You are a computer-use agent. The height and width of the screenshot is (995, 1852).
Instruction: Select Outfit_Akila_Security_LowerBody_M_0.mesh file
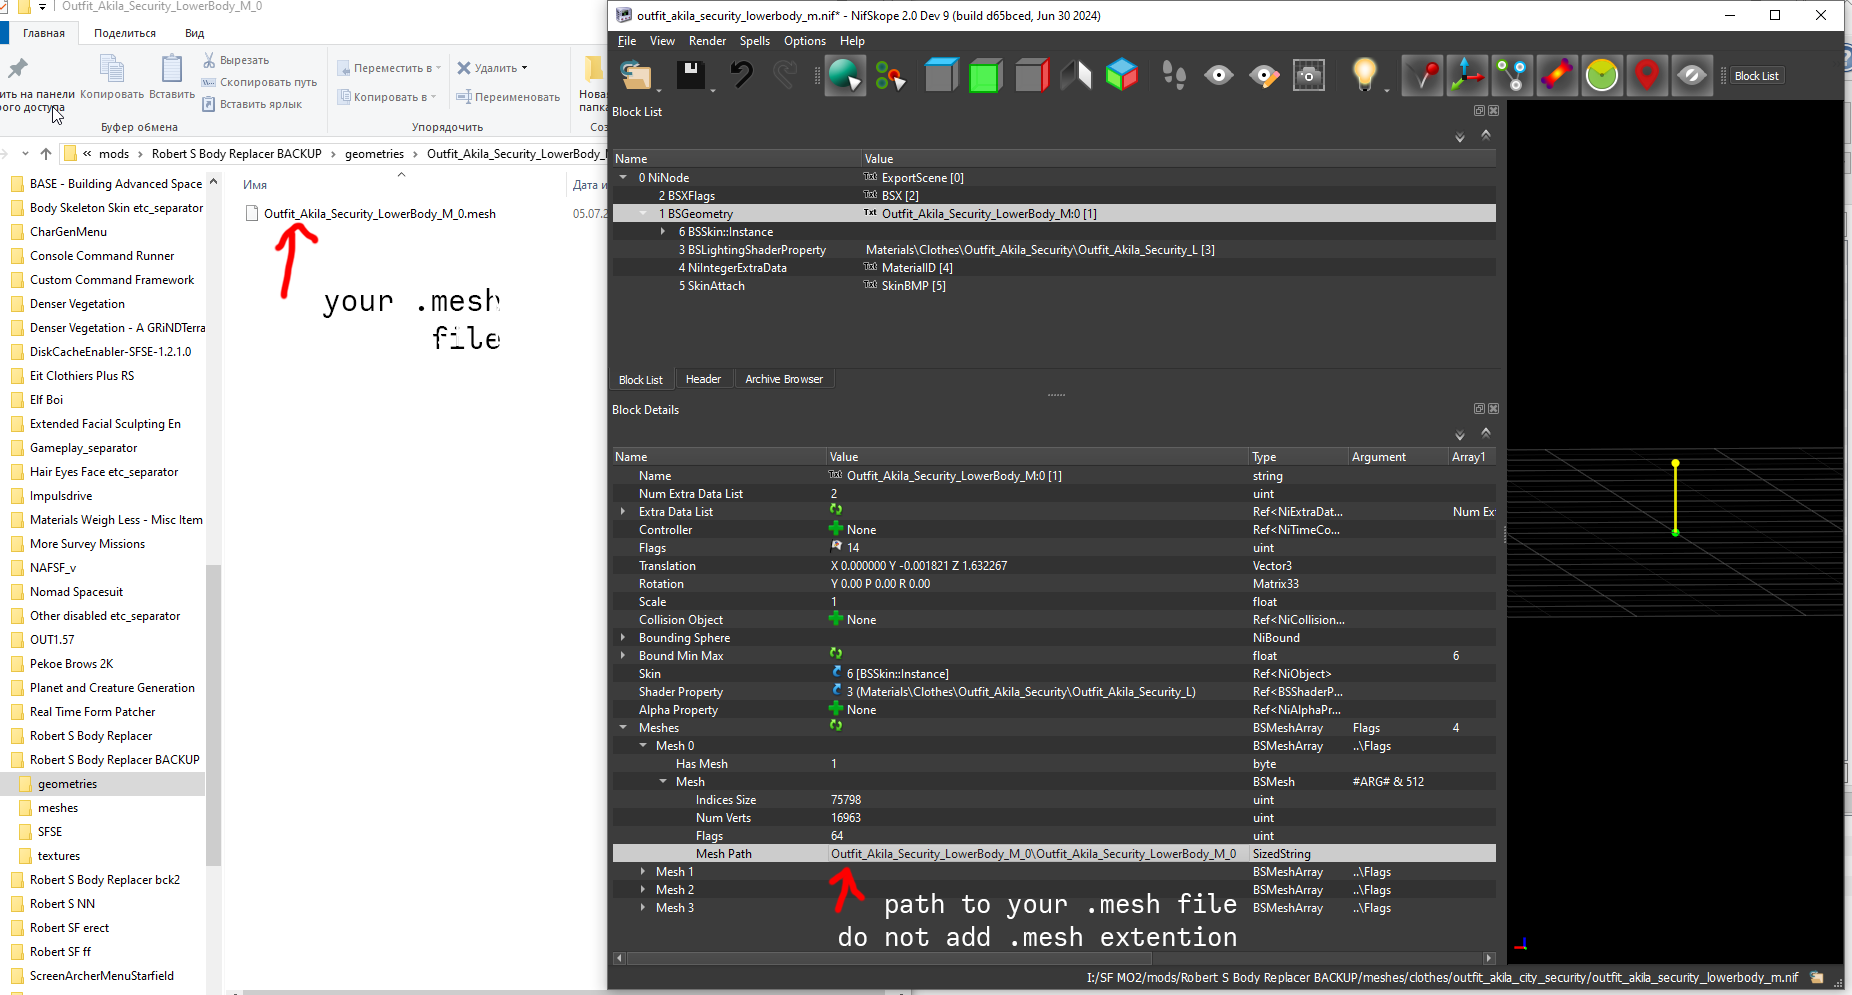(x=380, y=214)
